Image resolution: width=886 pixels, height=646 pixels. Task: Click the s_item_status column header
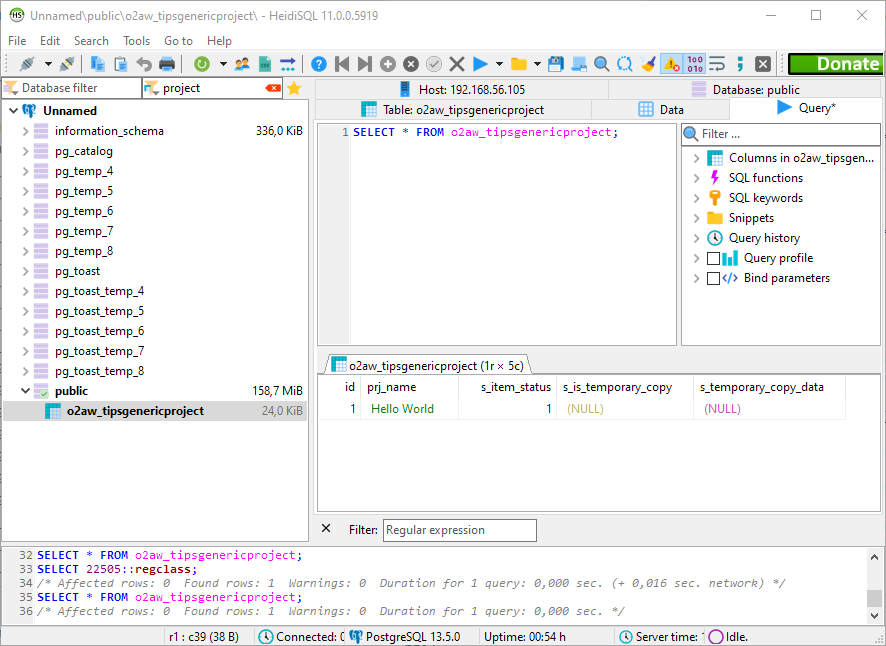click(507, 387)
